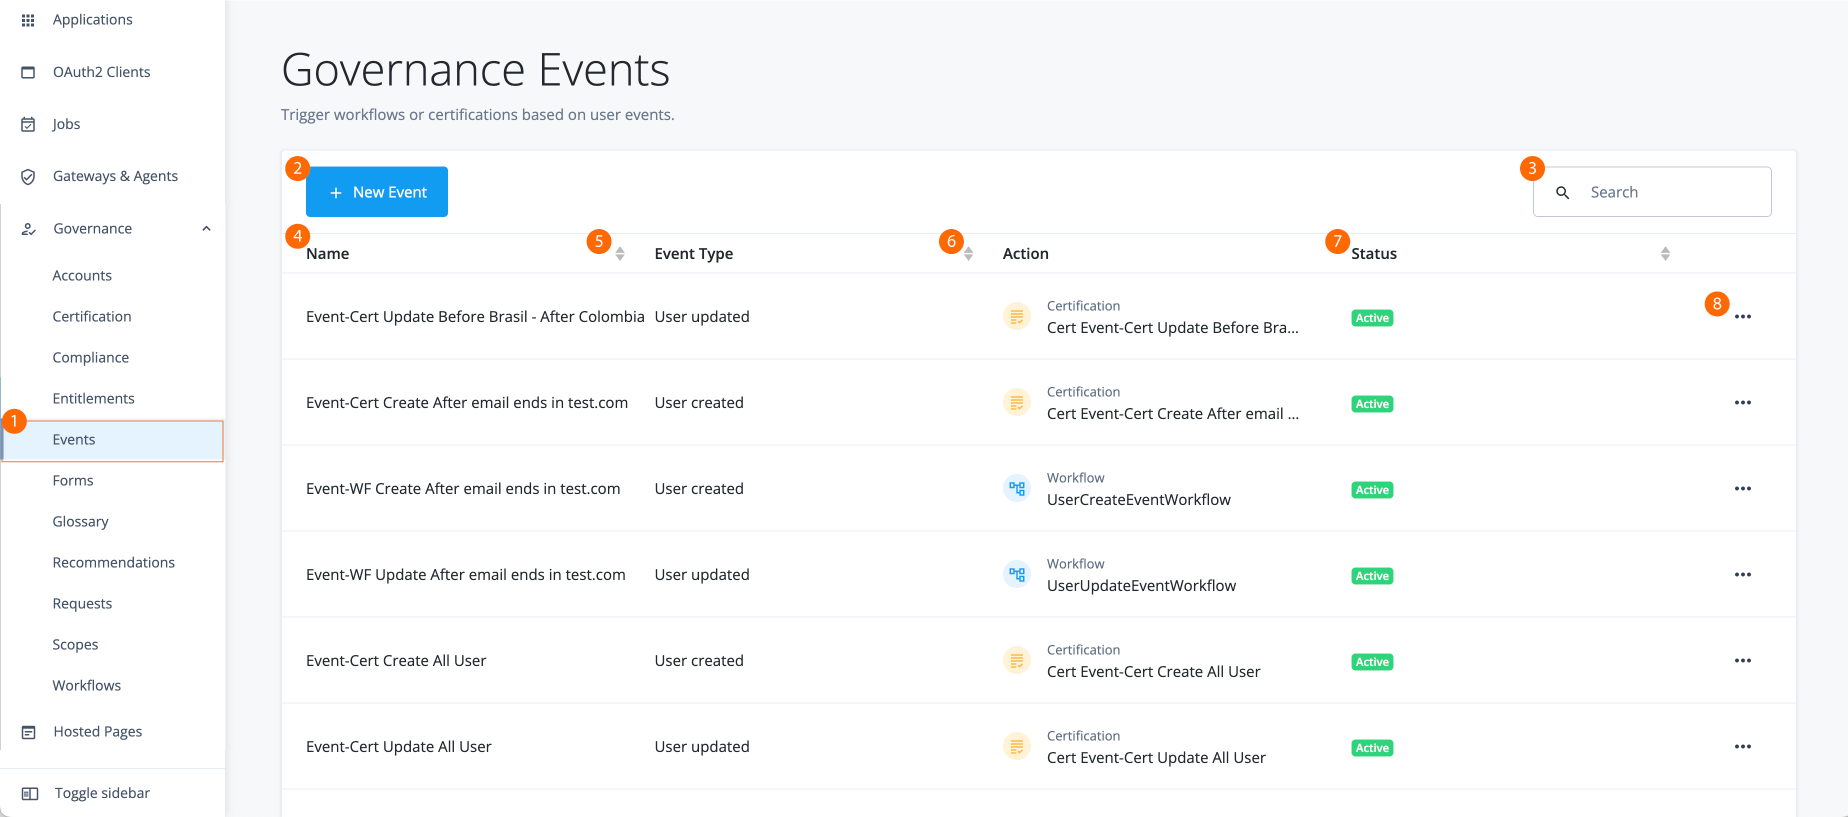Select 'Event-Cert Update Before Brasil - After Colombia' name
The width and height of the screenshot is (1848, 817).
(475, 317)
